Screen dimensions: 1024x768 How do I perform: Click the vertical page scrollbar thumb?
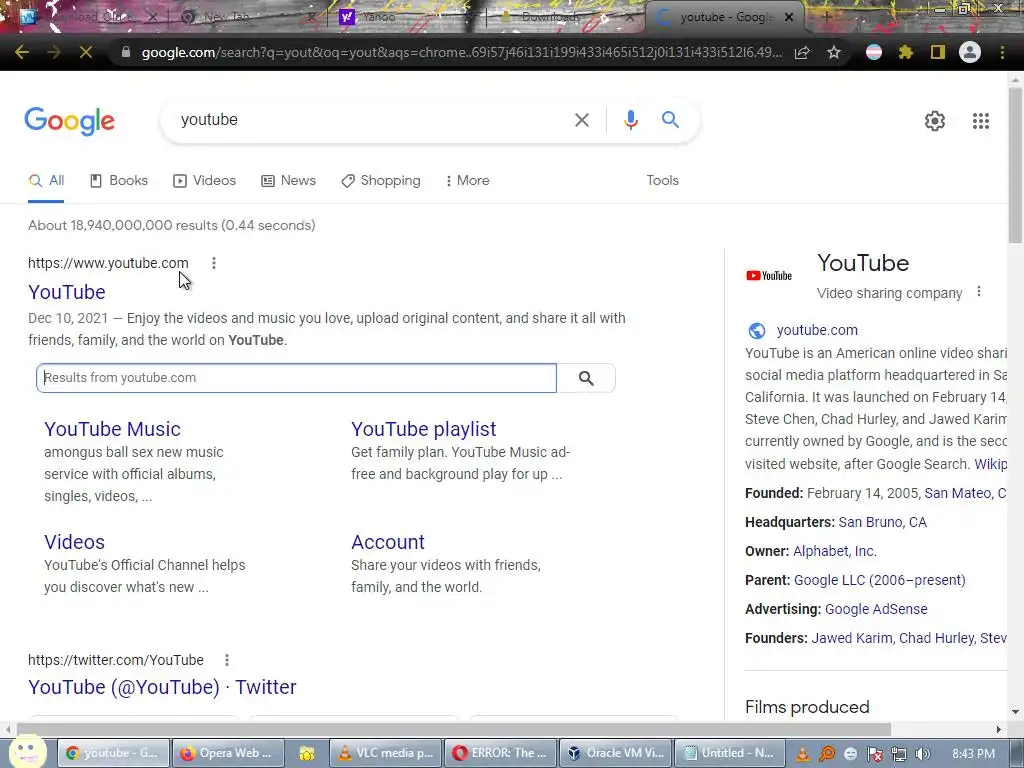(x=1015, y=165)
